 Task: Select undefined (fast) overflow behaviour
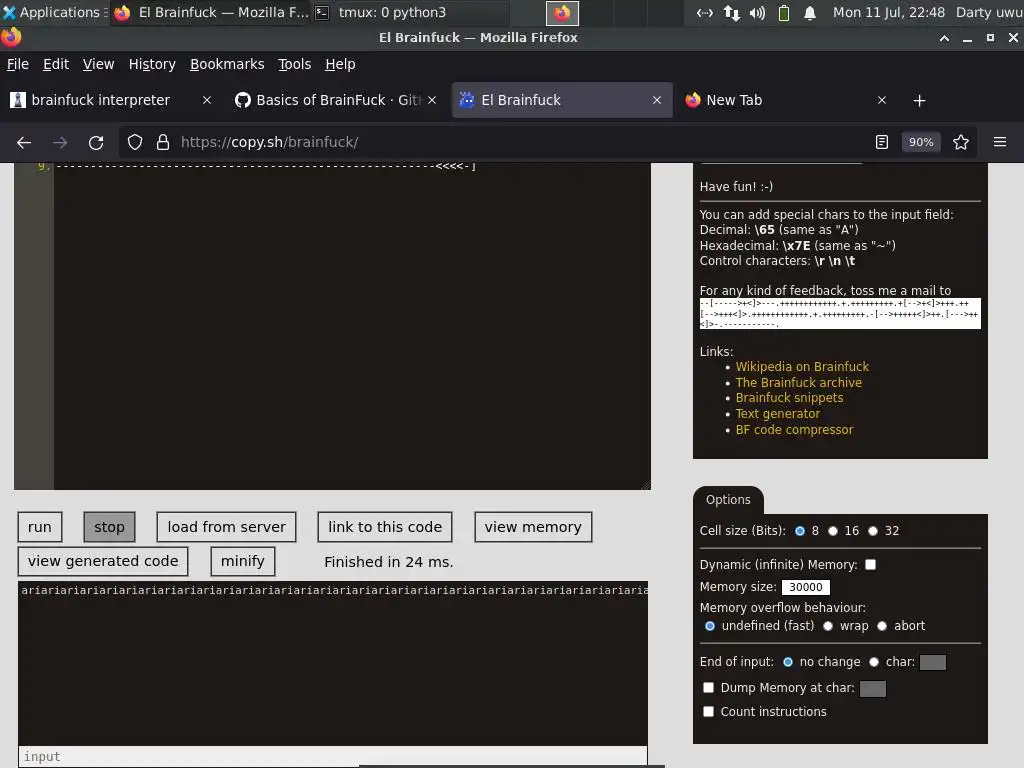(x=710, y=626)
